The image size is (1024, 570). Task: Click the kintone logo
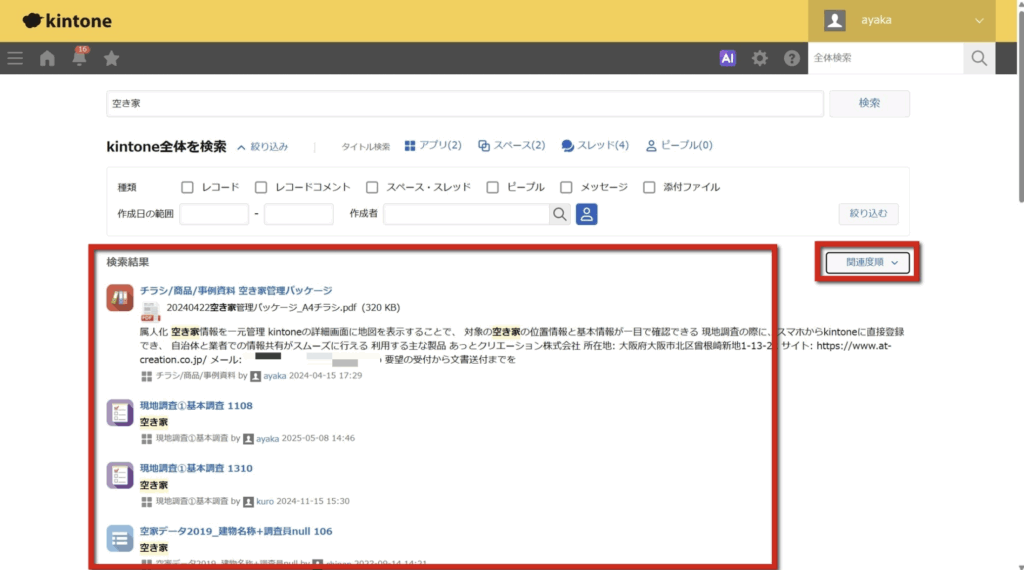coord(67,21)
